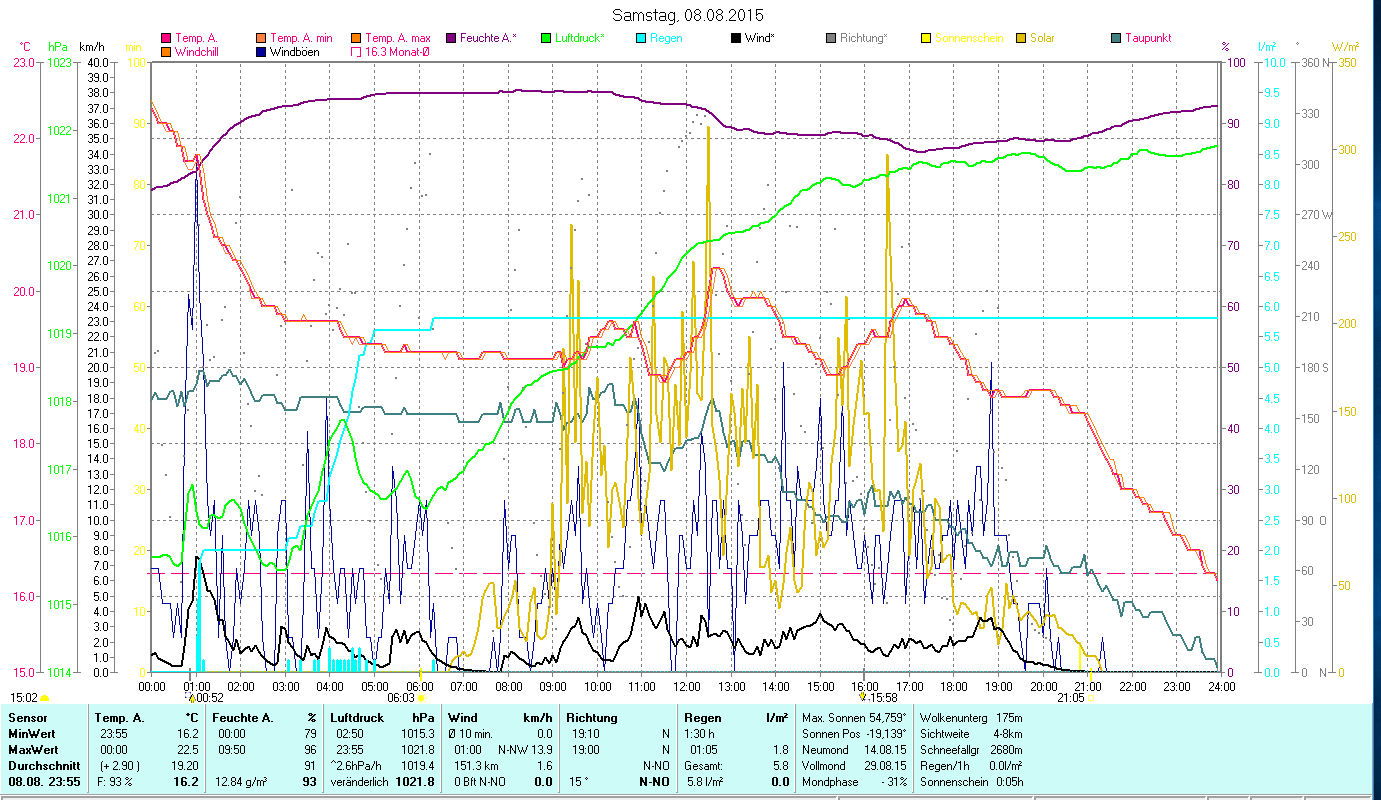Click the Sensor header in the table
This screenshot has width=1381, height=800.
click(x=27, y=717)
